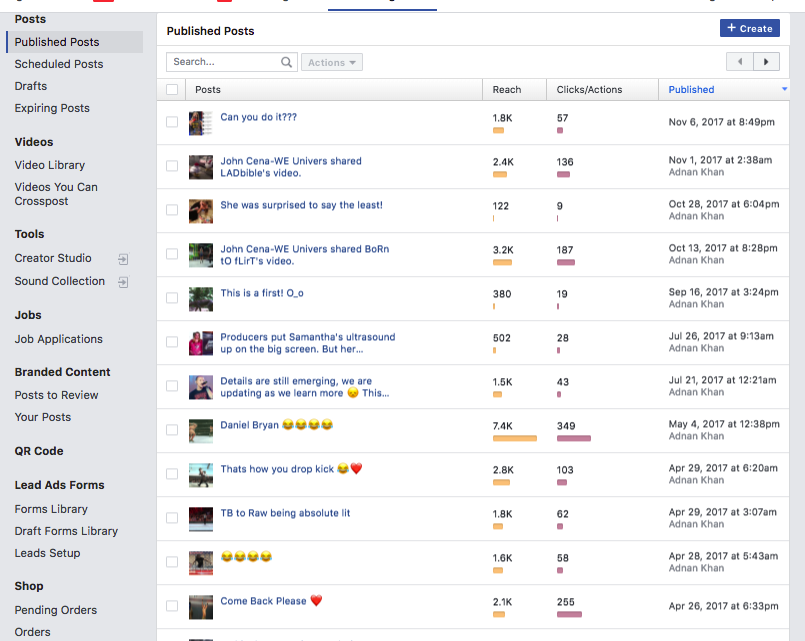The height and width of the screenshot is (641, 805).
Task: Click the search magnifier icon
Action: pyautogui.click(x=286, y=62)
